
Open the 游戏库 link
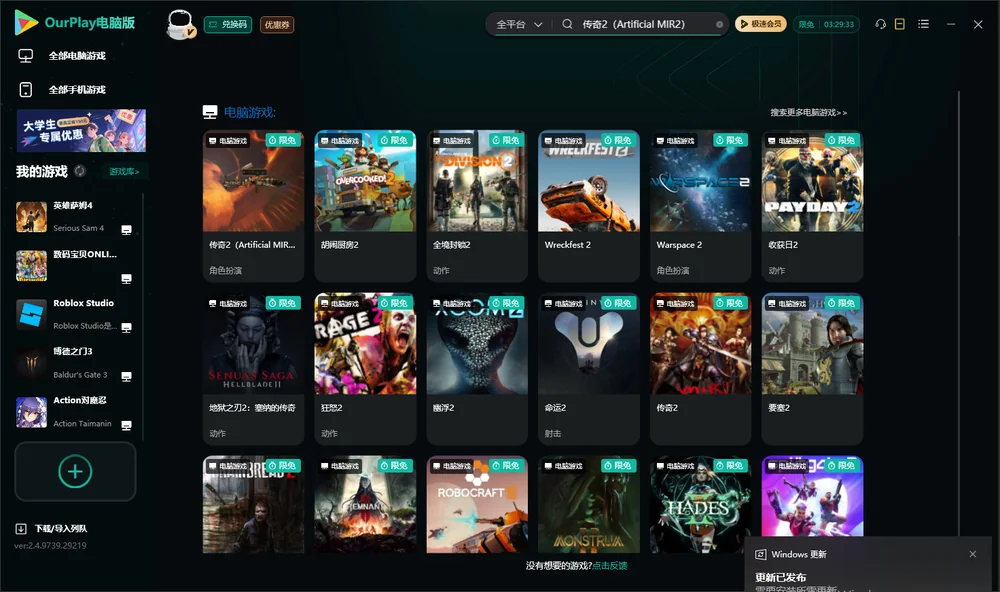click(x=124, y=172)
